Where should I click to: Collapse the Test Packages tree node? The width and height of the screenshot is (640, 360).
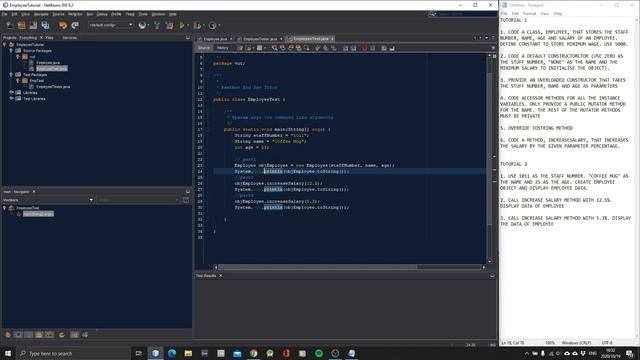[x=11, y=75]
